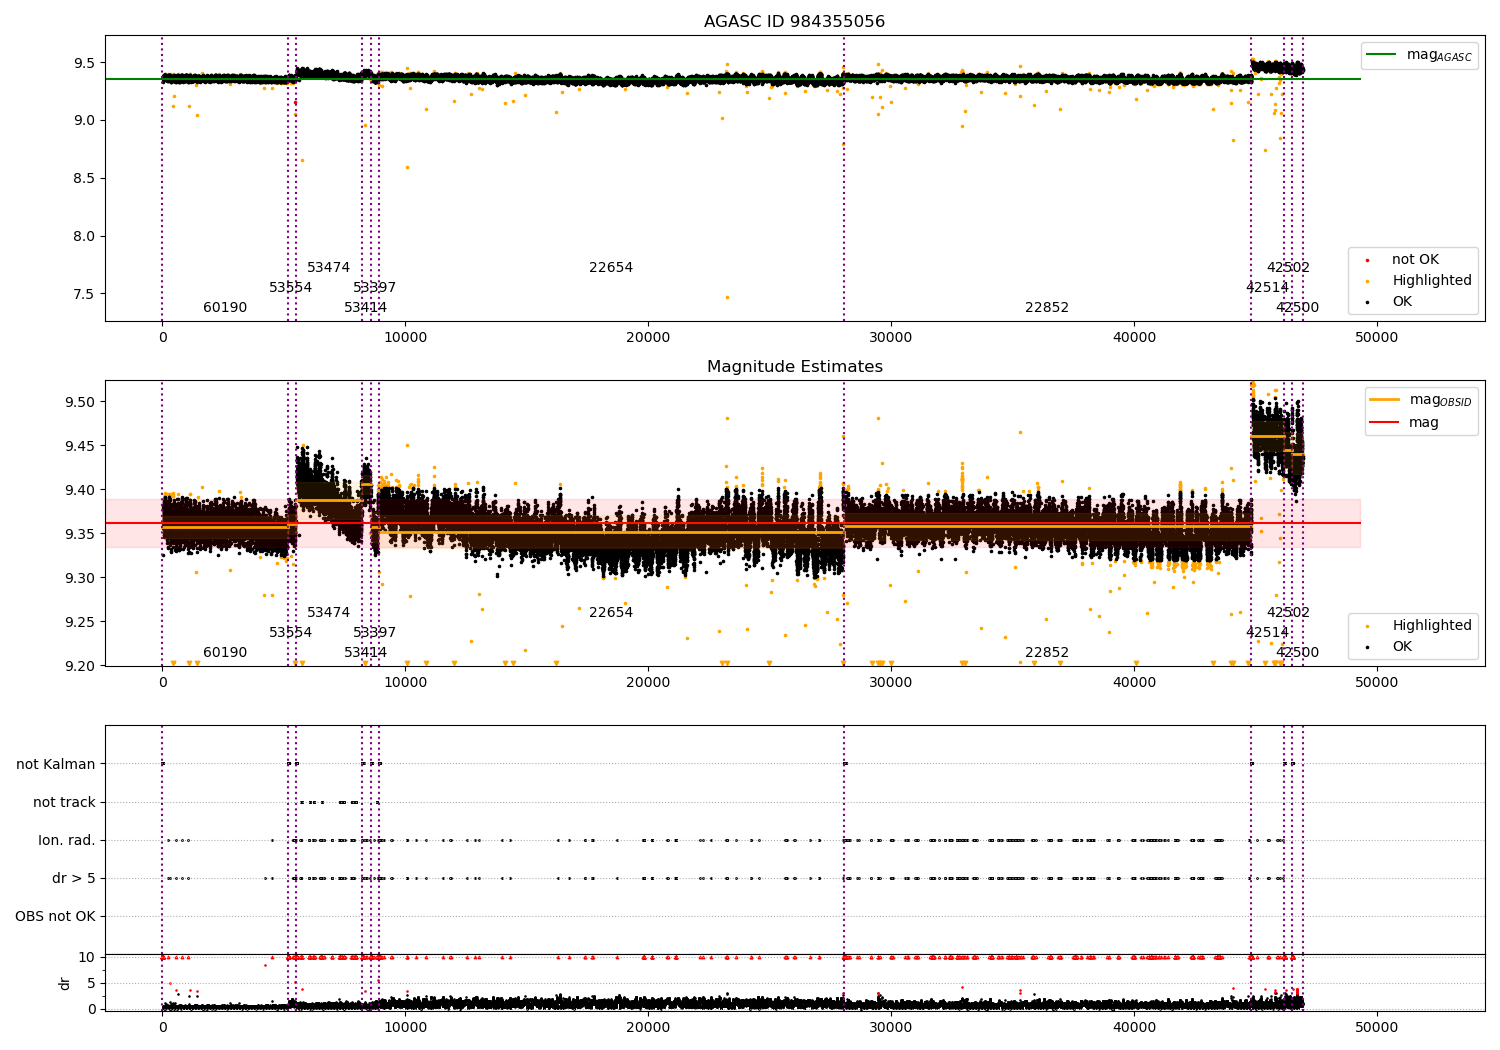Click OBSID label 53414 in the top plot
The width and height of the screenshot is (1500, 1050).
tap(365, 308)
